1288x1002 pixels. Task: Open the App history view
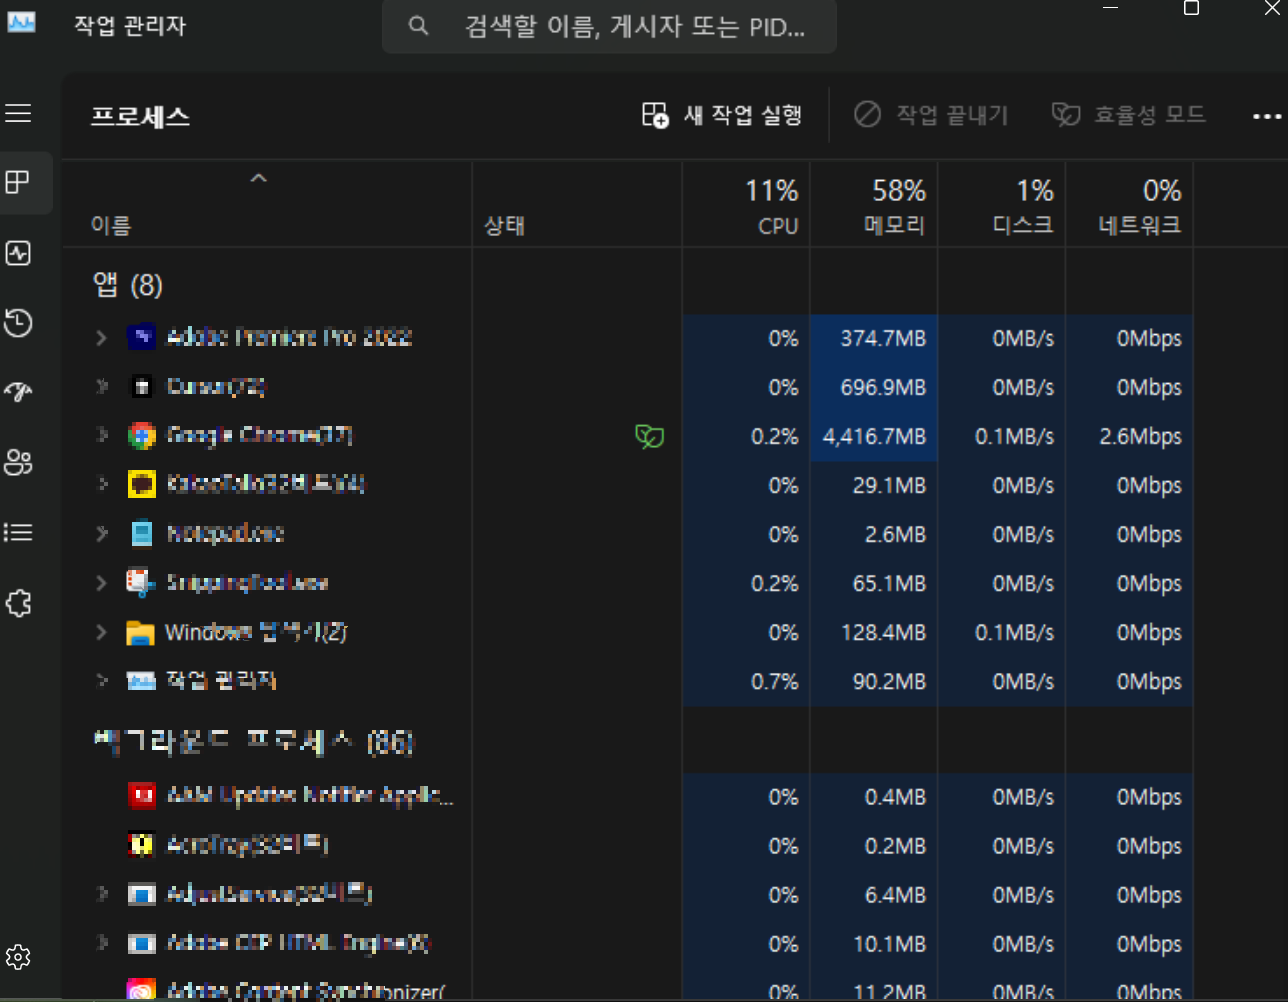pyautogui.click(x=18, y=323)
